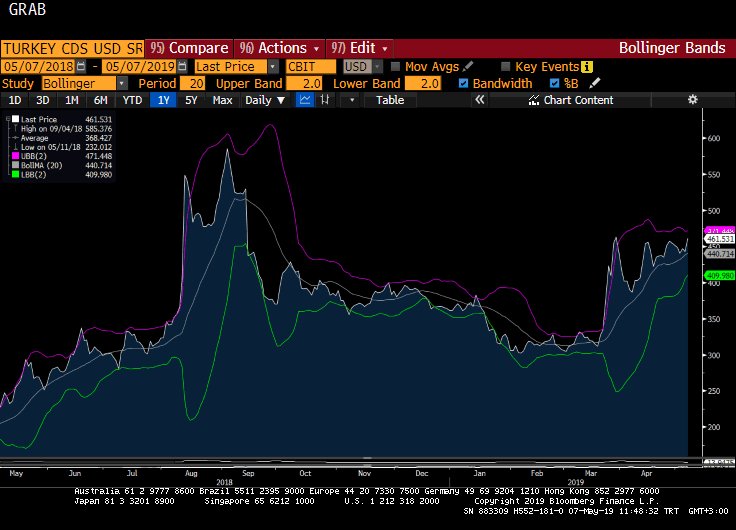
Task: Click the gray BollMA (20) legend swatch
Action: pyautogui.click(x=15, y=165)
